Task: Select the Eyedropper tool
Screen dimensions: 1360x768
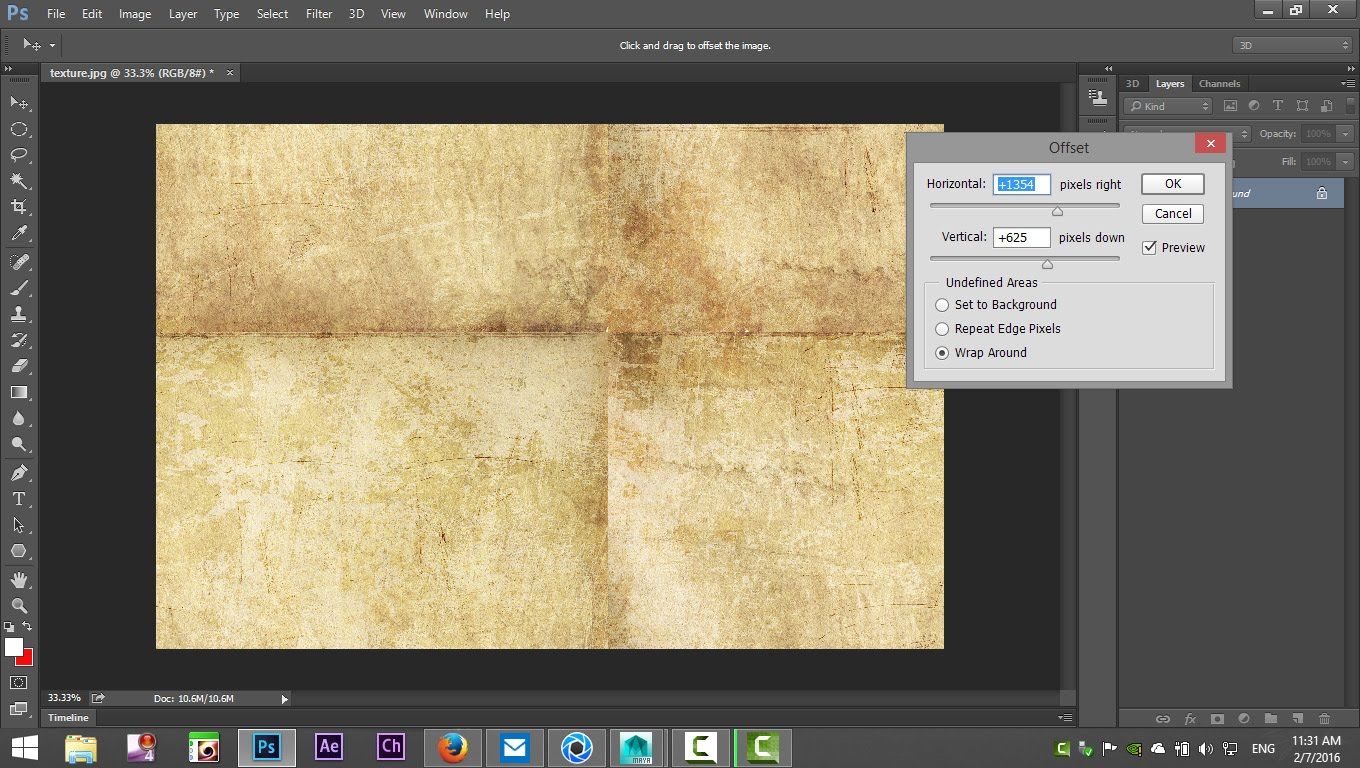Action: click(19, 234)
